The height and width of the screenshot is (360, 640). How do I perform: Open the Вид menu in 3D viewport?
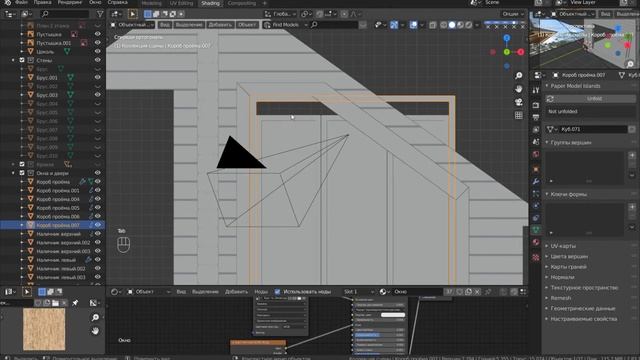pos(164,25)
